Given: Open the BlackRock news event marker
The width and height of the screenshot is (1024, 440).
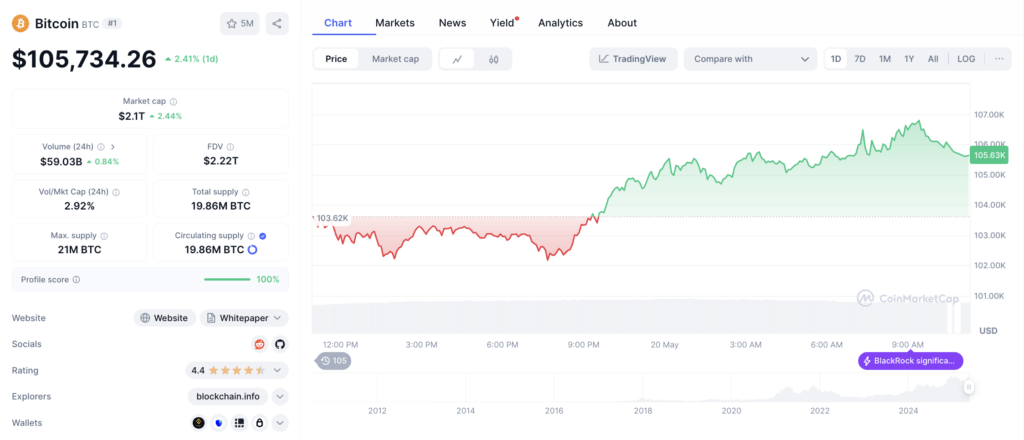Looking at the screenshot, I should [x=910, y=360].
